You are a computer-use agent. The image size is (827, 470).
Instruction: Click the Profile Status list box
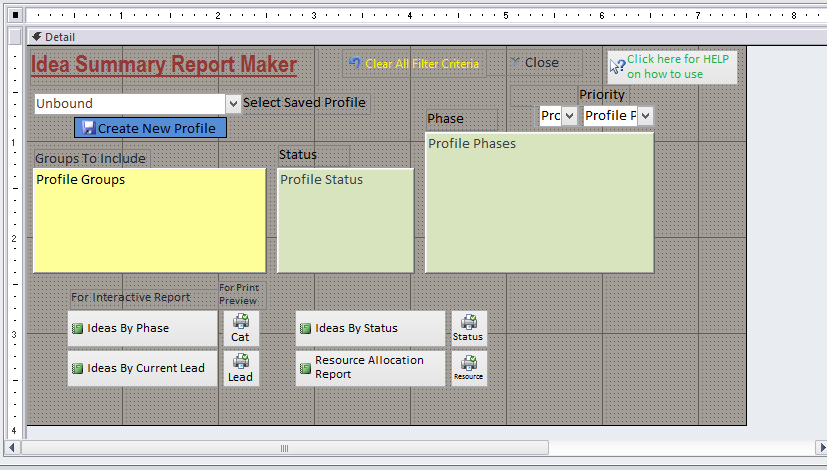pyautogui.click(x=345, y=220)
